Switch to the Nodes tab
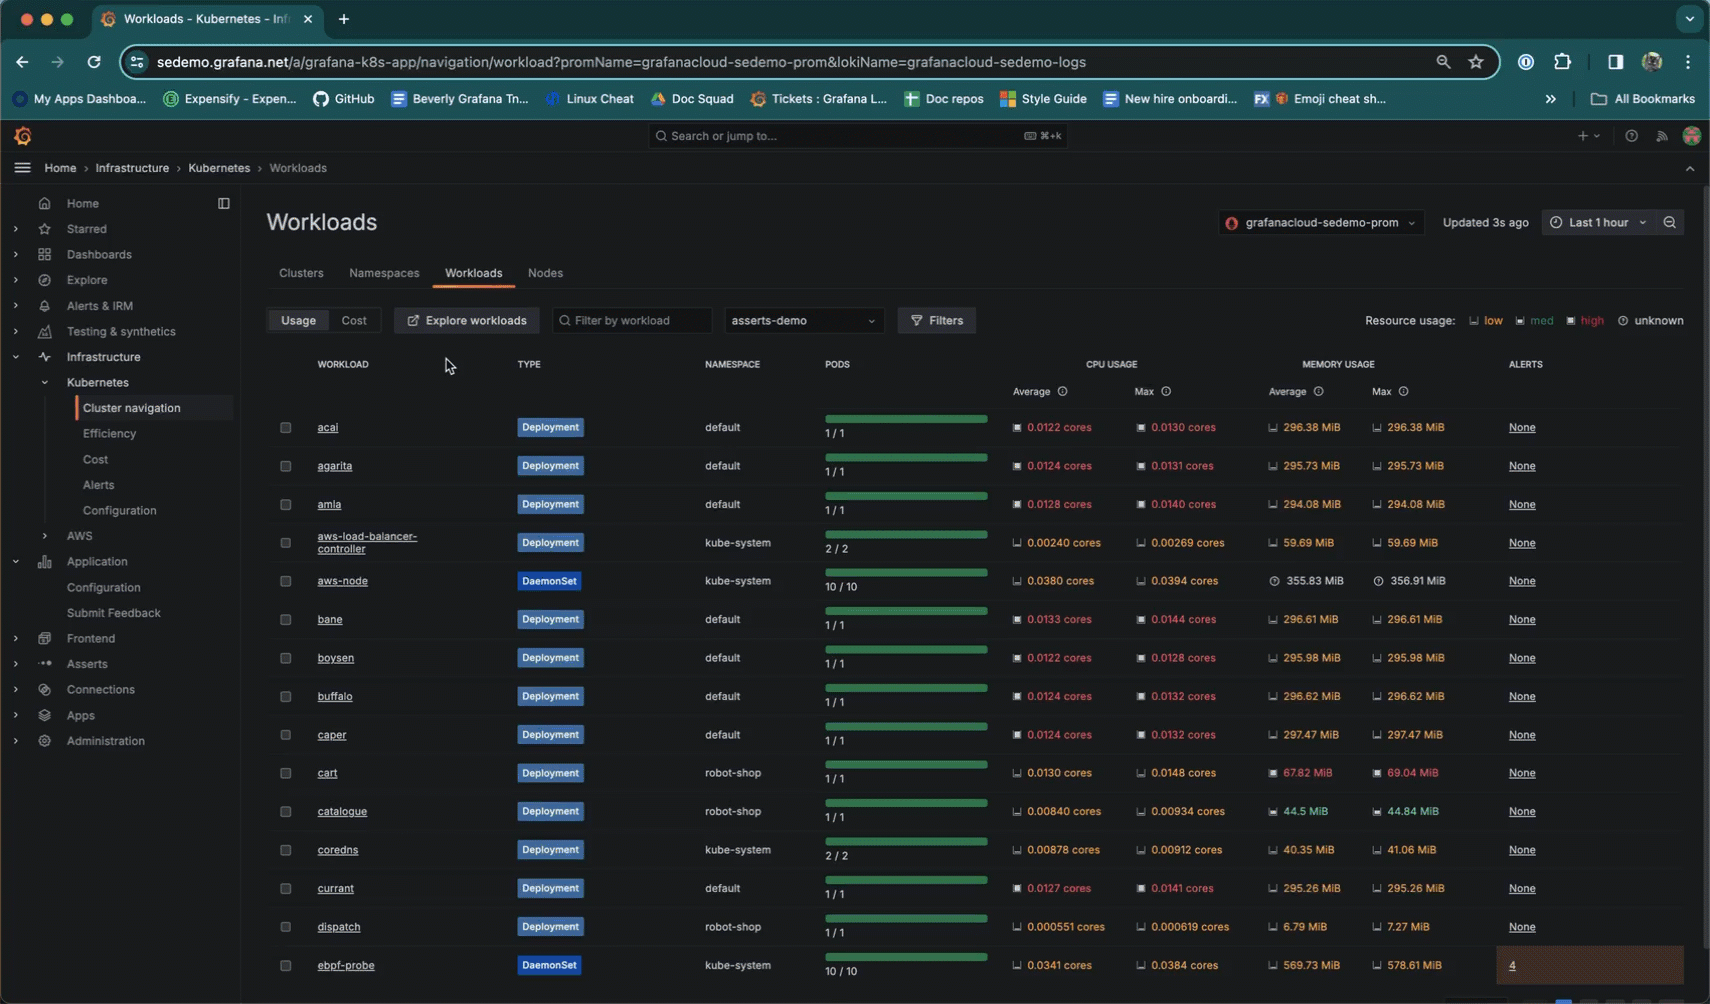This screenshot has width=1710, height=1004. pos(545,273)
